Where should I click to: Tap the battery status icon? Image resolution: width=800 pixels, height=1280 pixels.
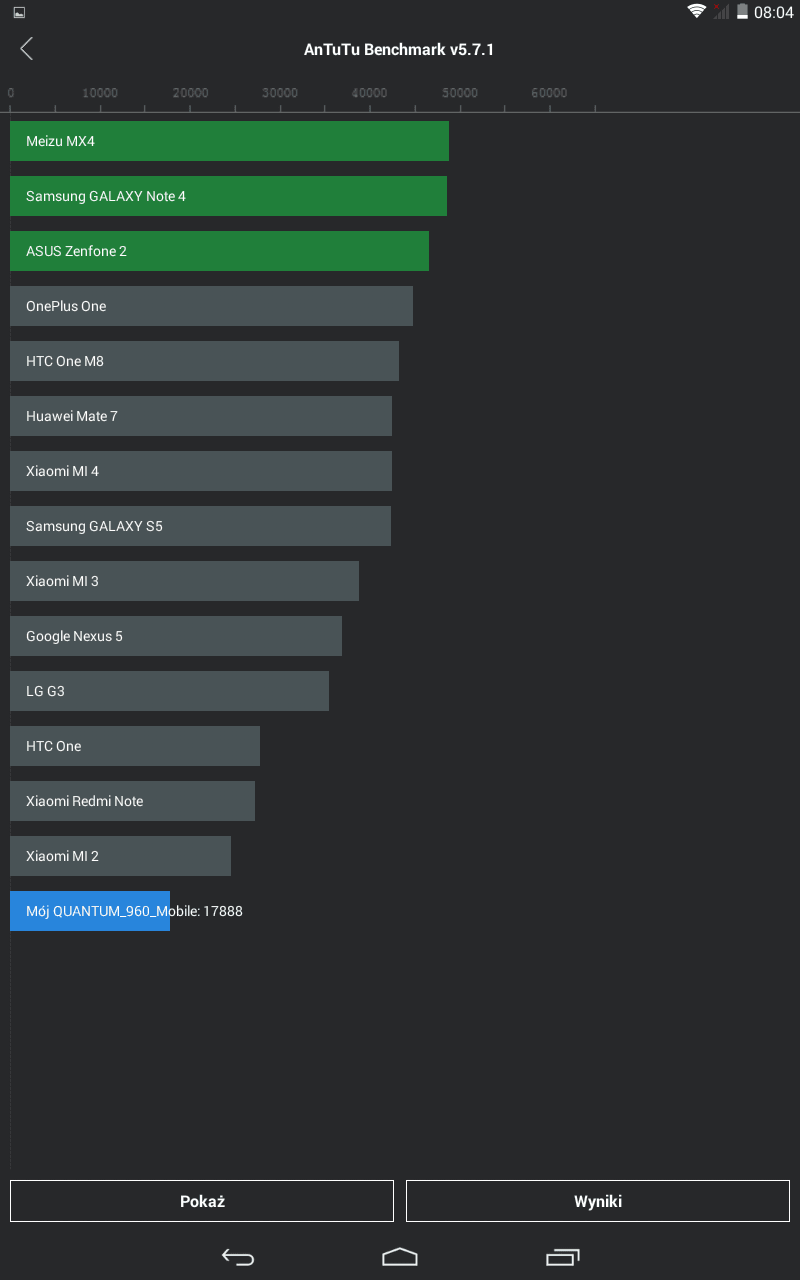[x=742, y=12]
